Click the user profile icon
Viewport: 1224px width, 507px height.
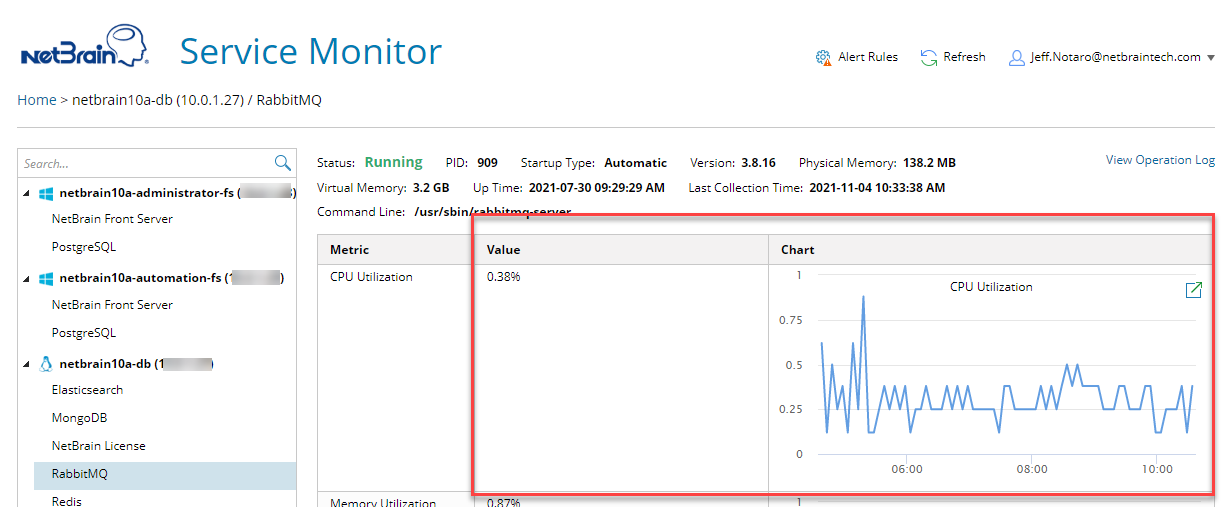click(1017, 57)
